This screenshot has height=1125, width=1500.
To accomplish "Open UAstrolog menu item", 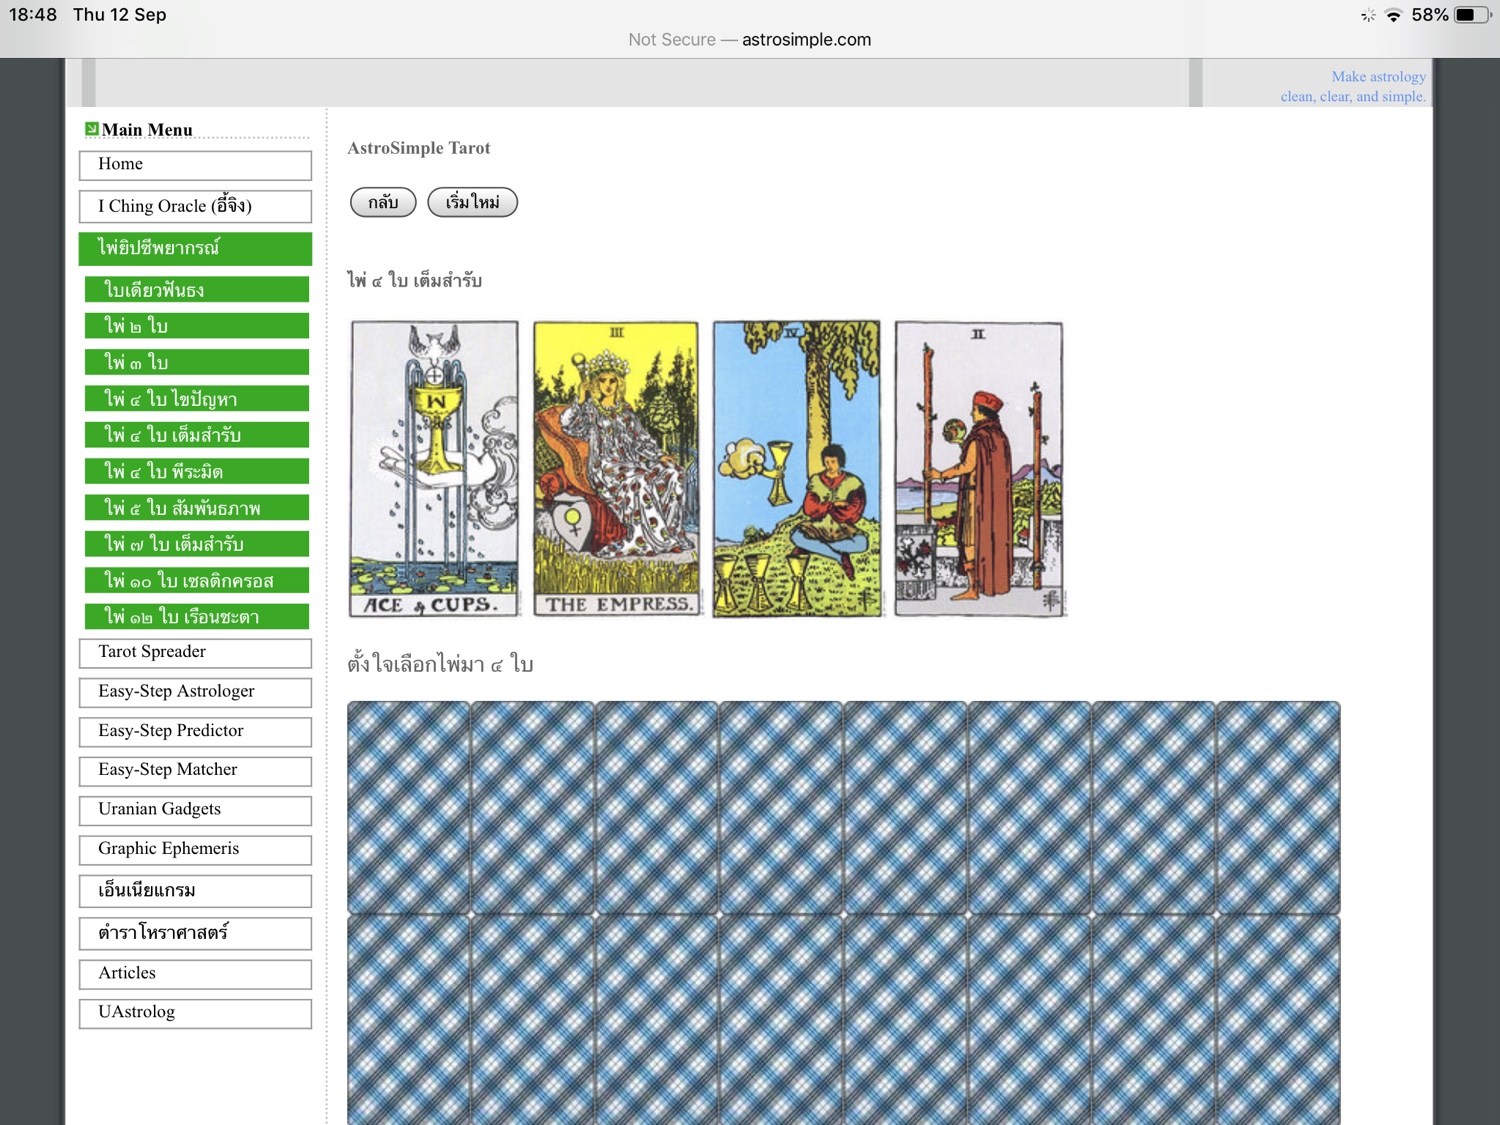I will 195,1013.
